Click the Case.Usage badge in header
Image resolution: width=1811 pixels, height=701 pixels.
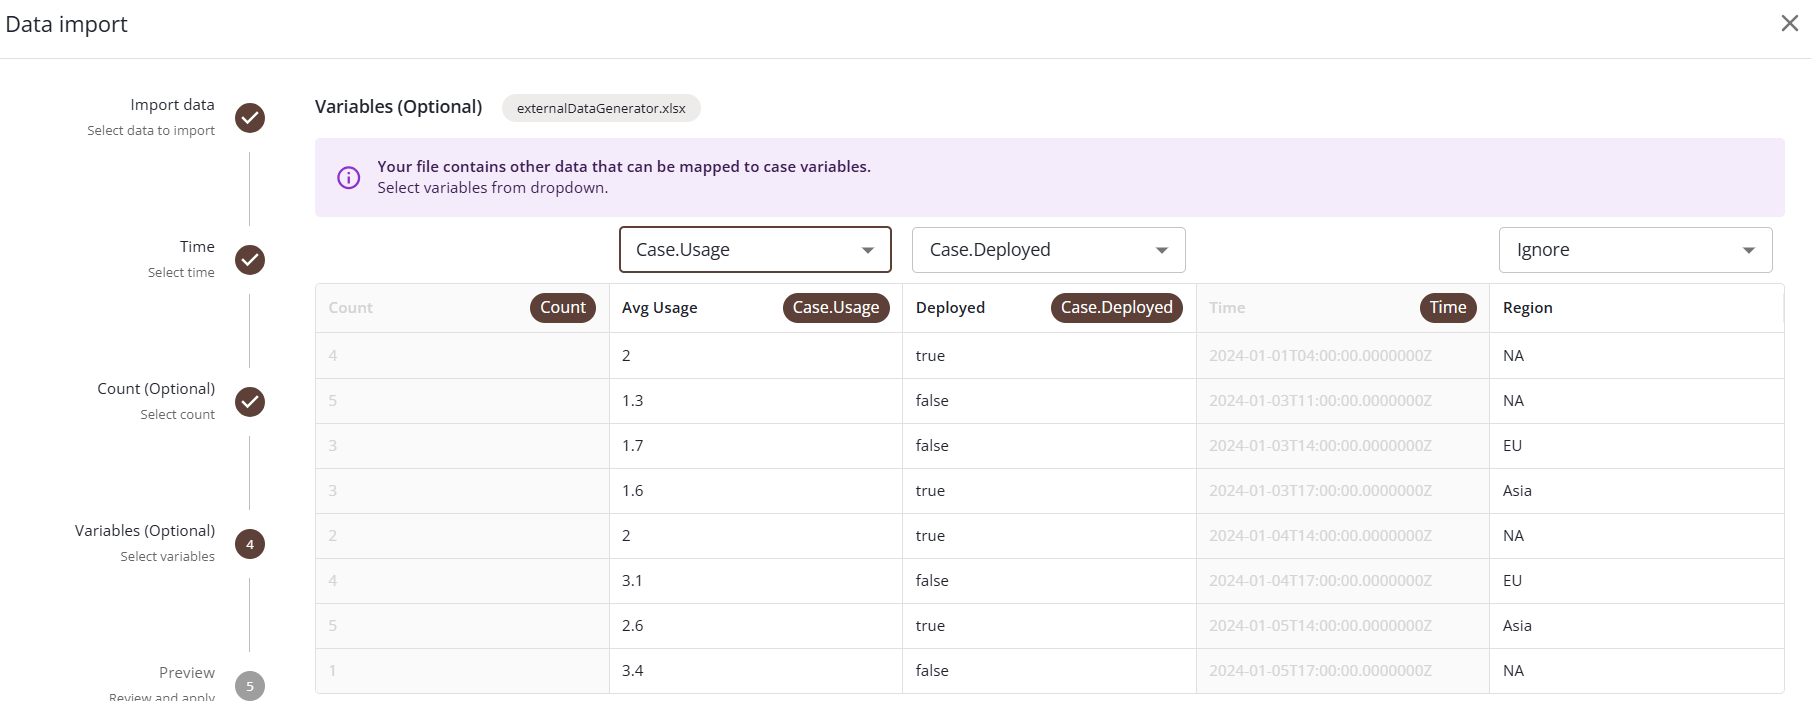click(835, 308)
